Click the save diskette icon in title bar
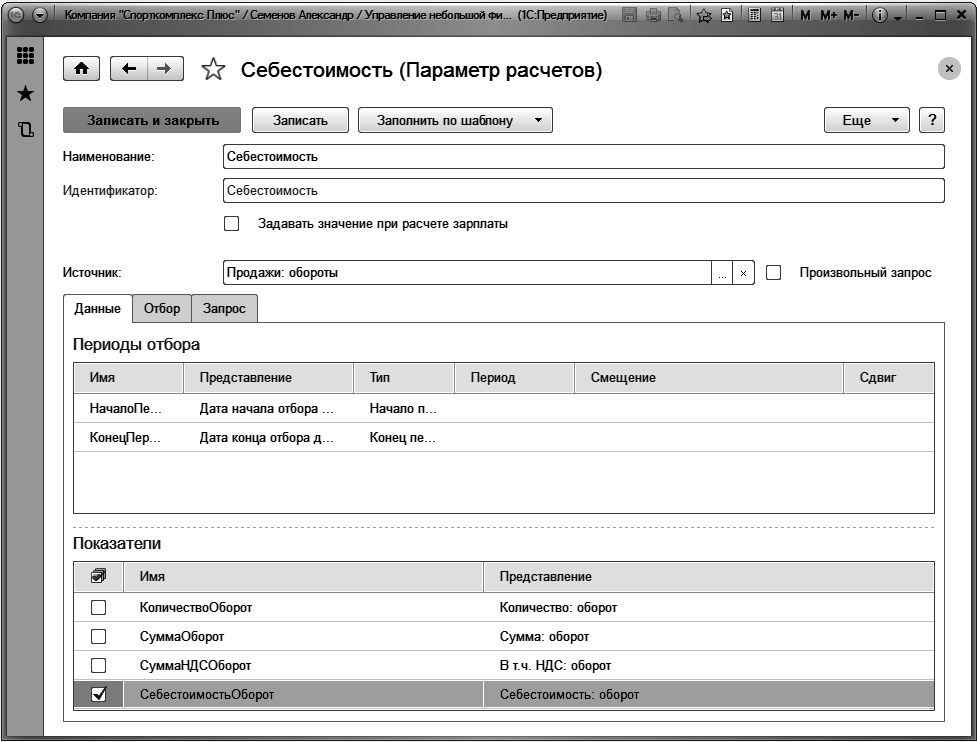Viewport: 977px width, 742px height. [x=629, y=15]
